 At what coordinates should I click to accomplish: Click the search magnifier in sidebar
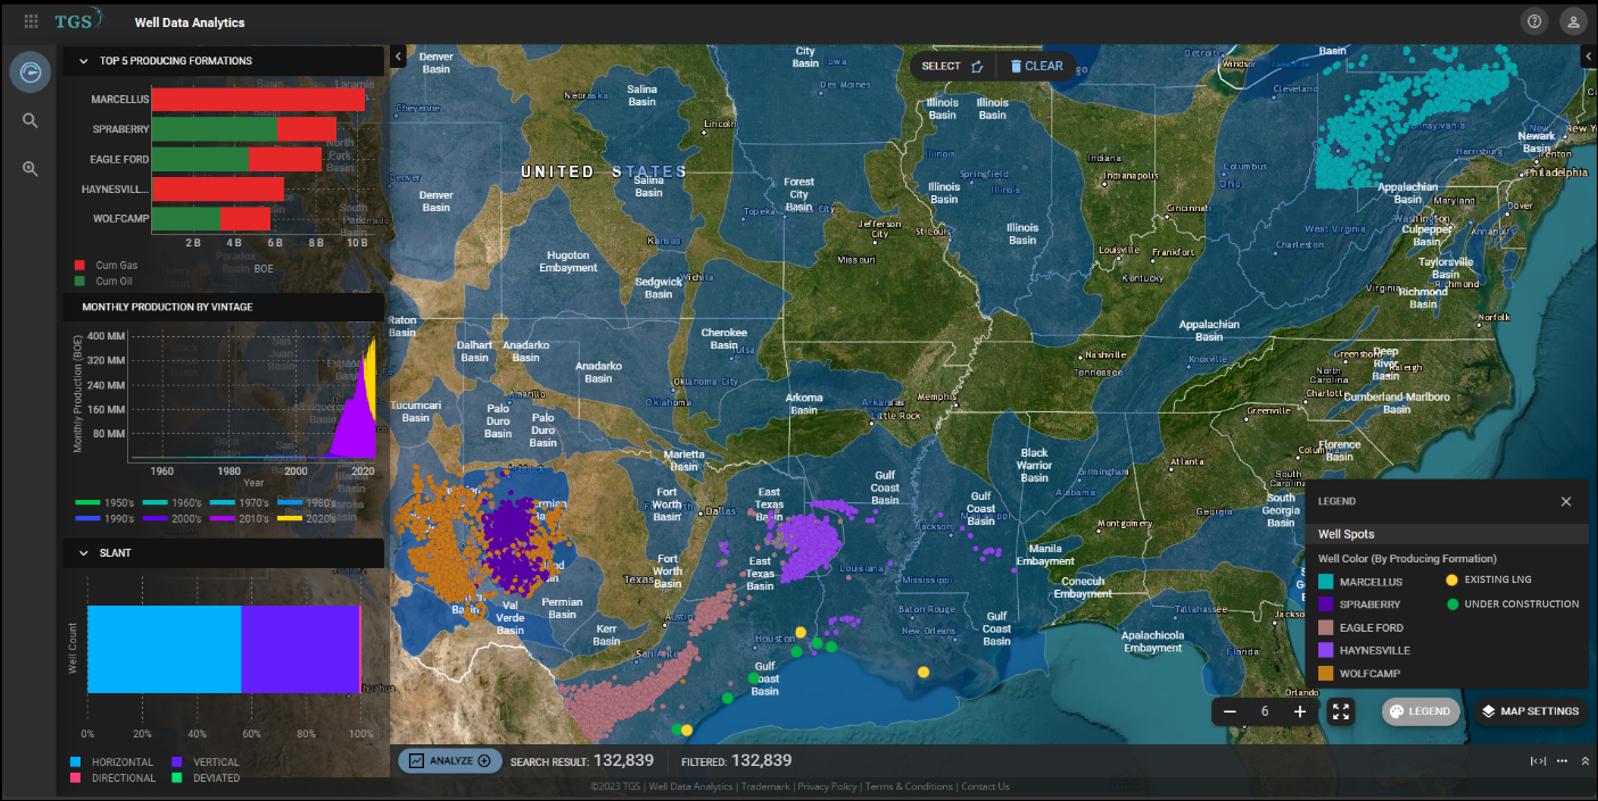[x=30, y=120]
